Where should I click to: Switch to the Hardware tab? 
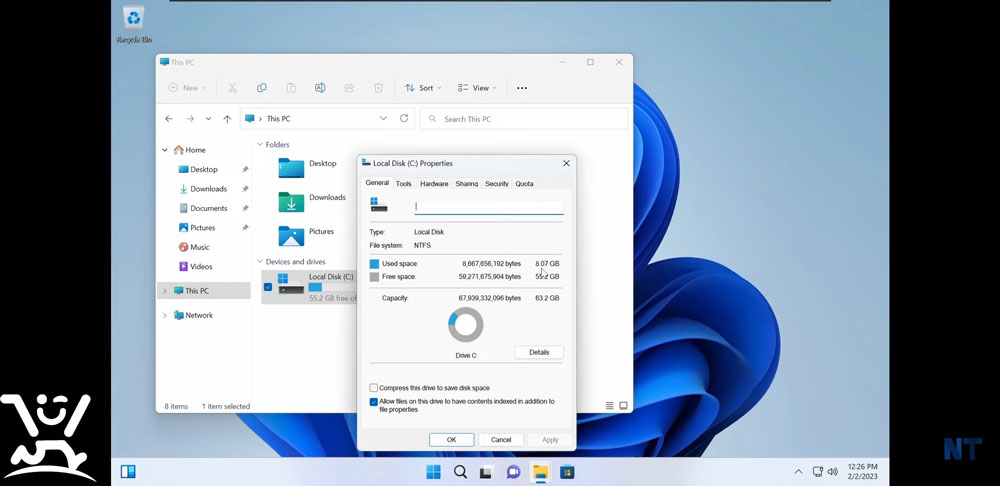(434, 184)
